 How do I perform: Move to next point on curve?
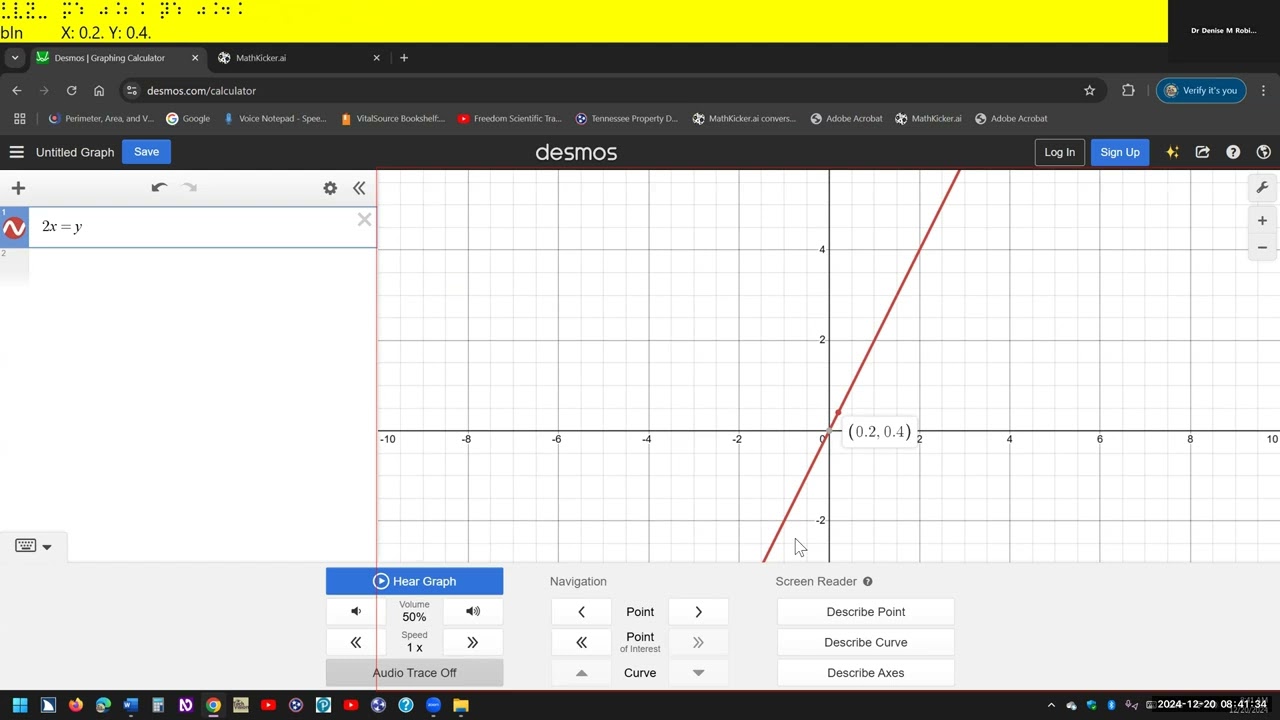[x=698, y=612]
